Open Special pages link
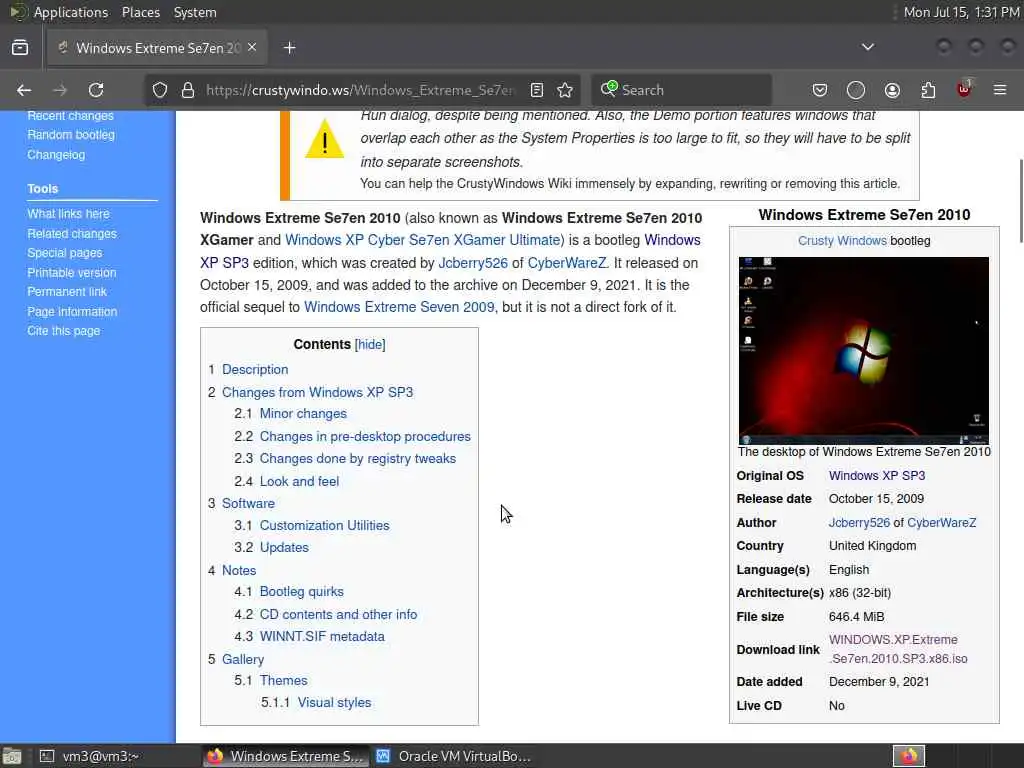Viewport: 1024px width, 768px height. coord(65,253)
